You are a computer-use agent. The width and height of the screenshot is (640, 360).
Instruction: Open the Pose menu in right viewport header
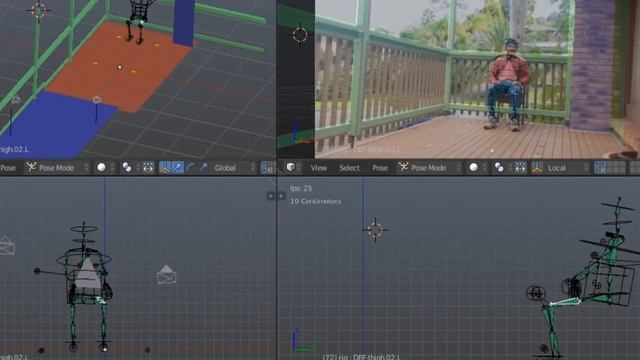pyautogui.click(x=380, y=168)
